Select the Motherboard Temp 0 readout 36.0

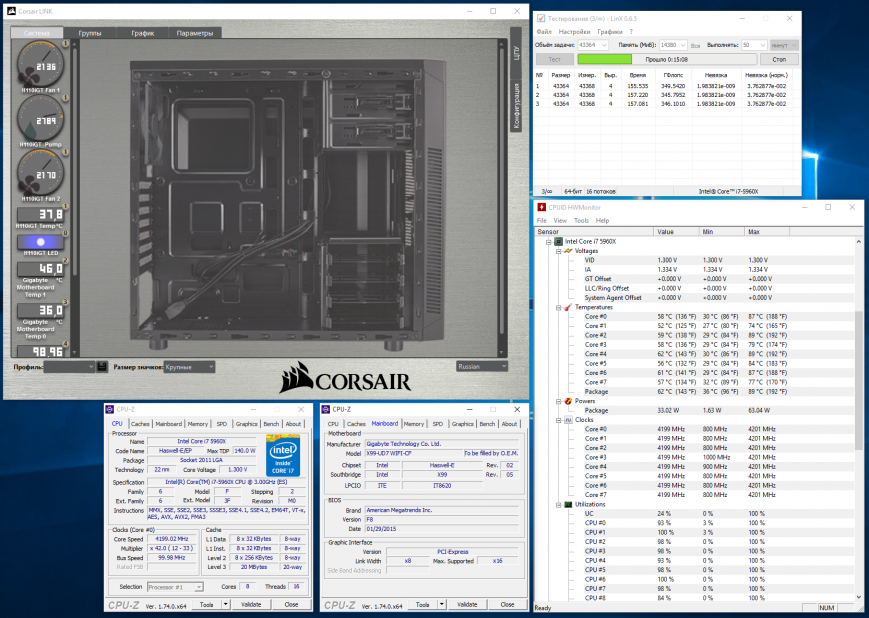(40, 310)
